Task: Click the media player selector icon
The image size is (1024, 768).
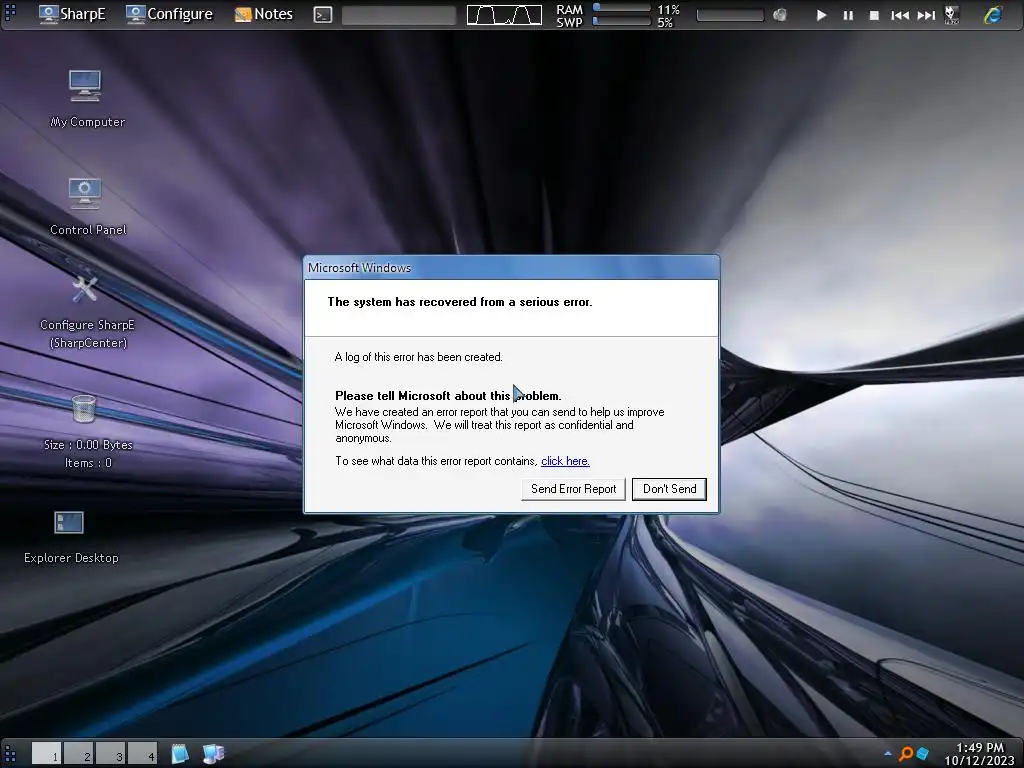Action: point(952,15)
